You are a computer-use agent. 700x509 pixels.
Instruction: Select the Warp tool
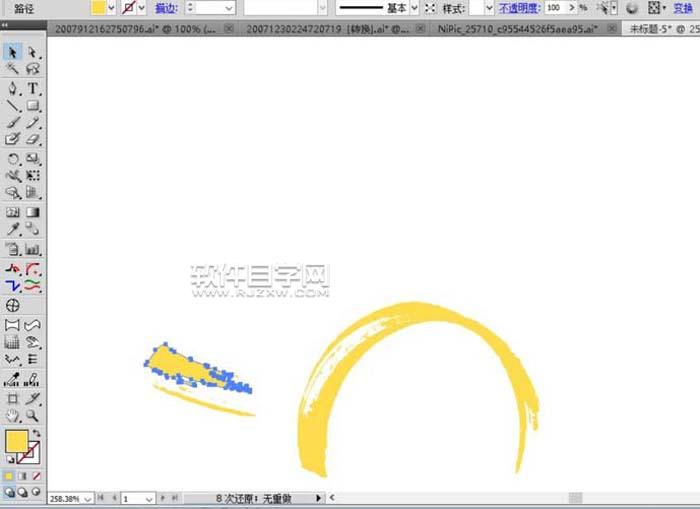coord(12,175)
